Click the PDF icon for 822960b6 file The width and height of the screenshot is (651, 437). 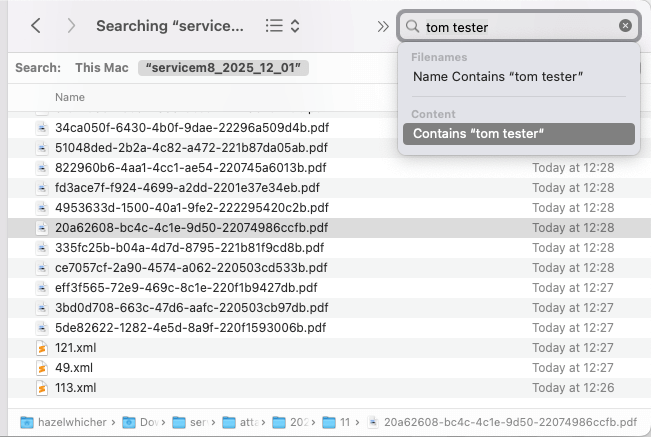[x=42, y=168]
